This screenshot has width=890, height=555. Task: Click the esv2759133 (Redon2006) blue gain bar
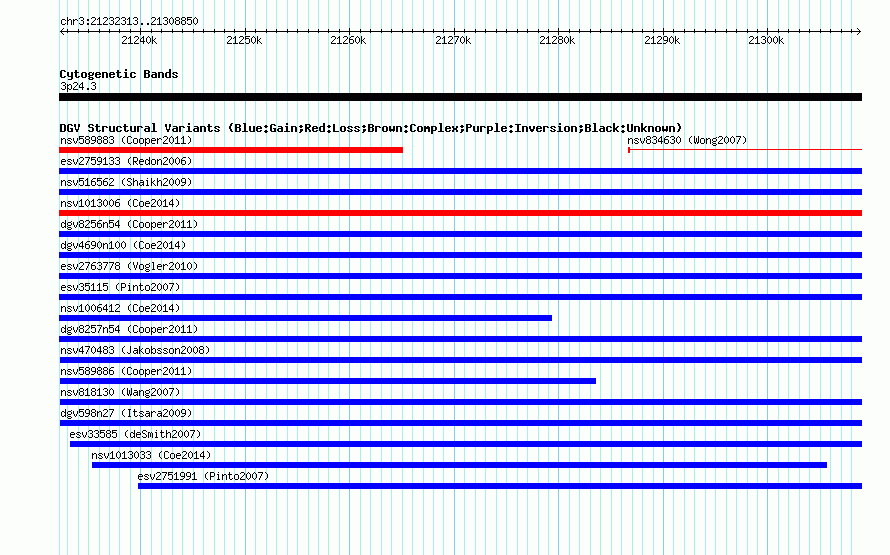460,171
